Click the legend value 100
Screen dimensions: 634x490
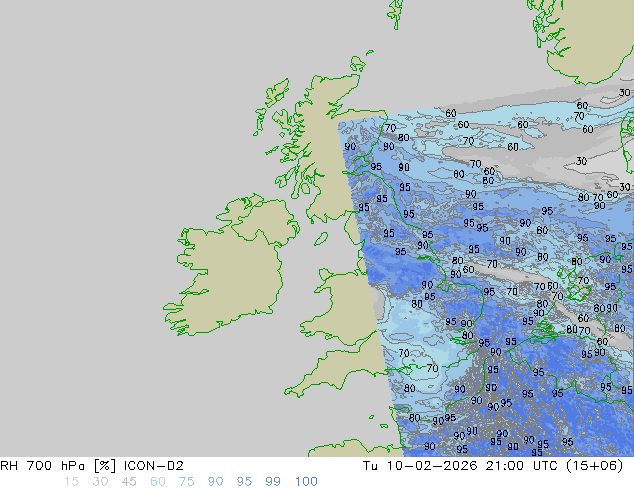tap(306, 482)
